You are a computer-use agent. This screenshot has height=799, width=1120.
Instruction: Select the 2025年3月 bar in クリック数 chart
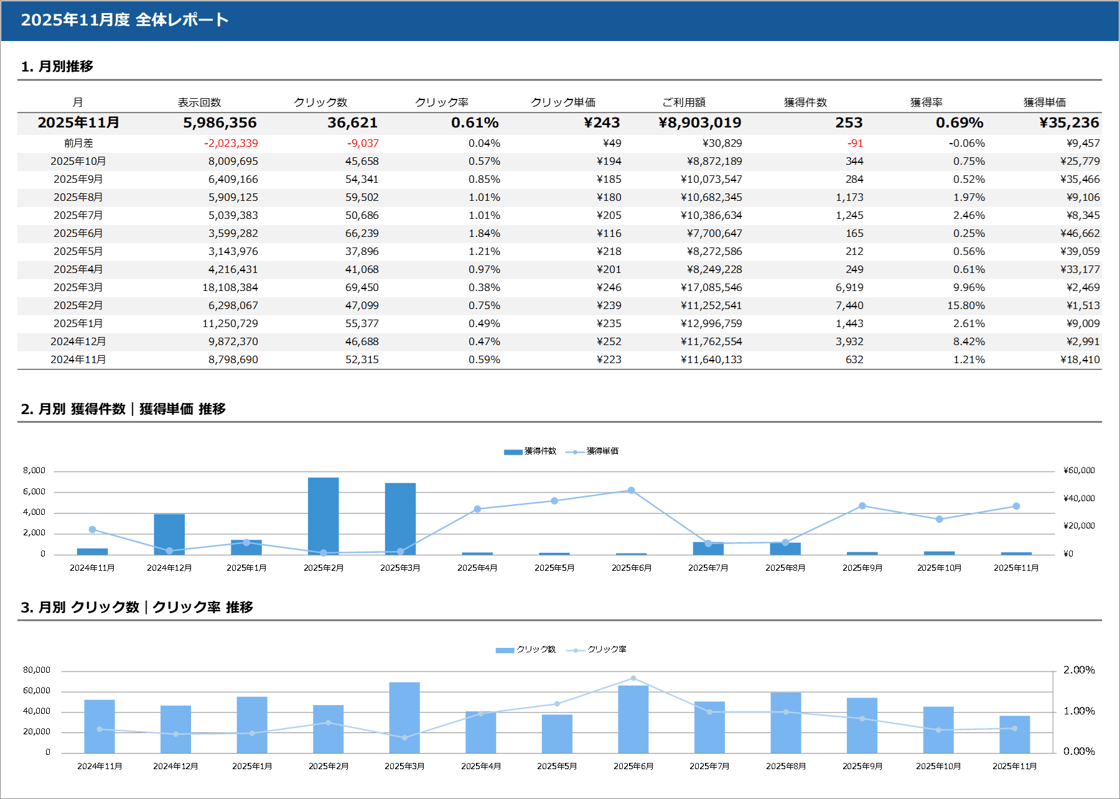click(x=404, y=717)
